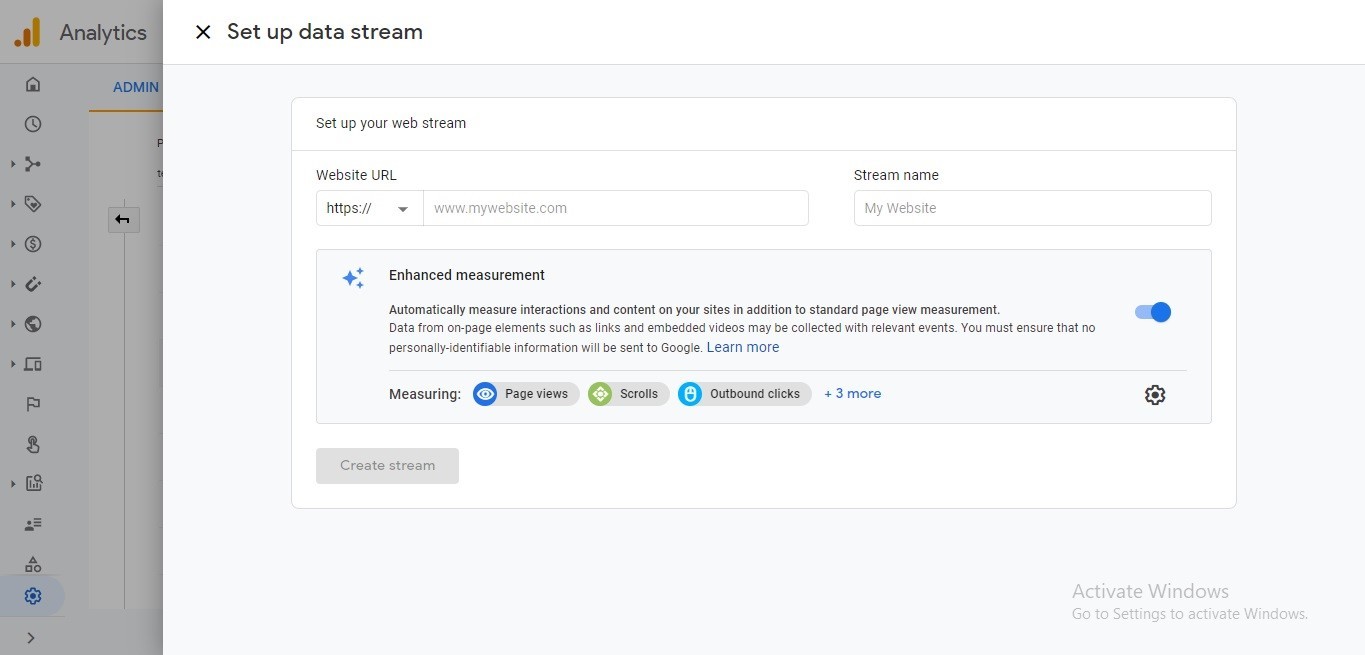Focus the Stream name input field
1365x655 pixels.
coord(1032,208)
